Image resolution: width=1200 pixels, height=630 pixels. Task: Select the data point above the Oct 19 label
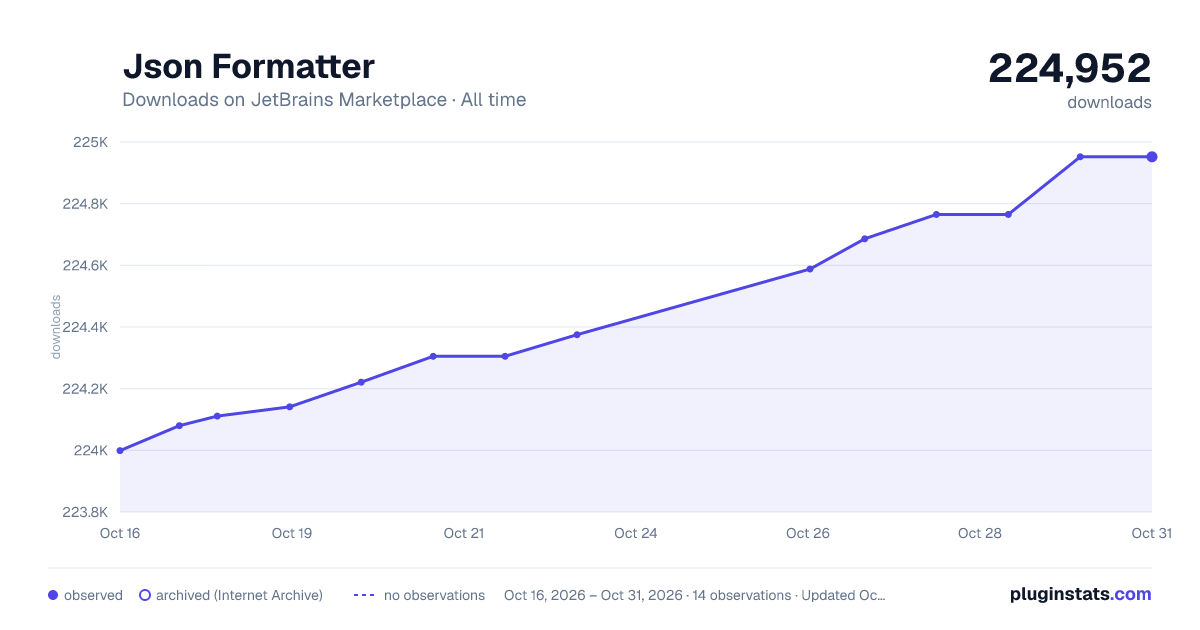(289, 407)
